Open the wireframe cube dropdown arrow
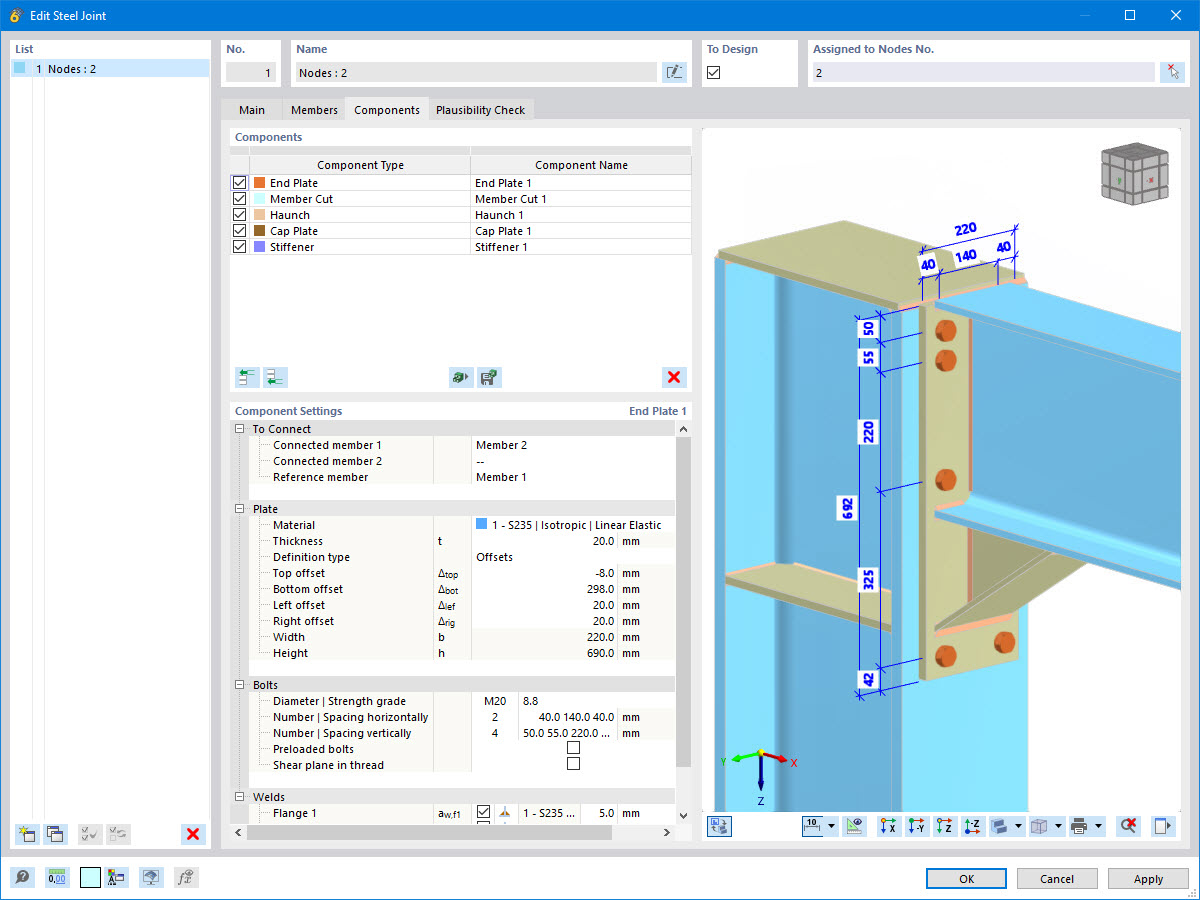Screen dimensions: 1200x900 point(1058,826)
